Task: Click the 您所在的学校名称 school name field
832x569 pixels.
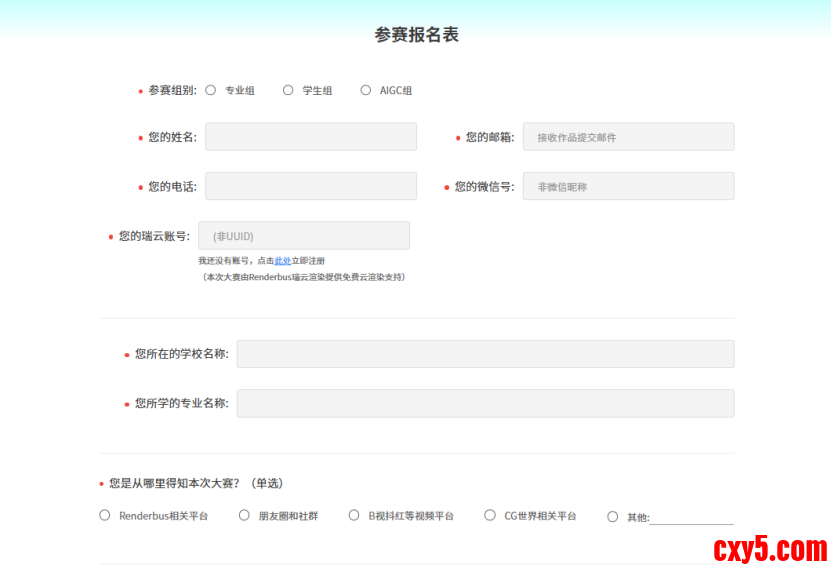Action: (x=485, y=354)
